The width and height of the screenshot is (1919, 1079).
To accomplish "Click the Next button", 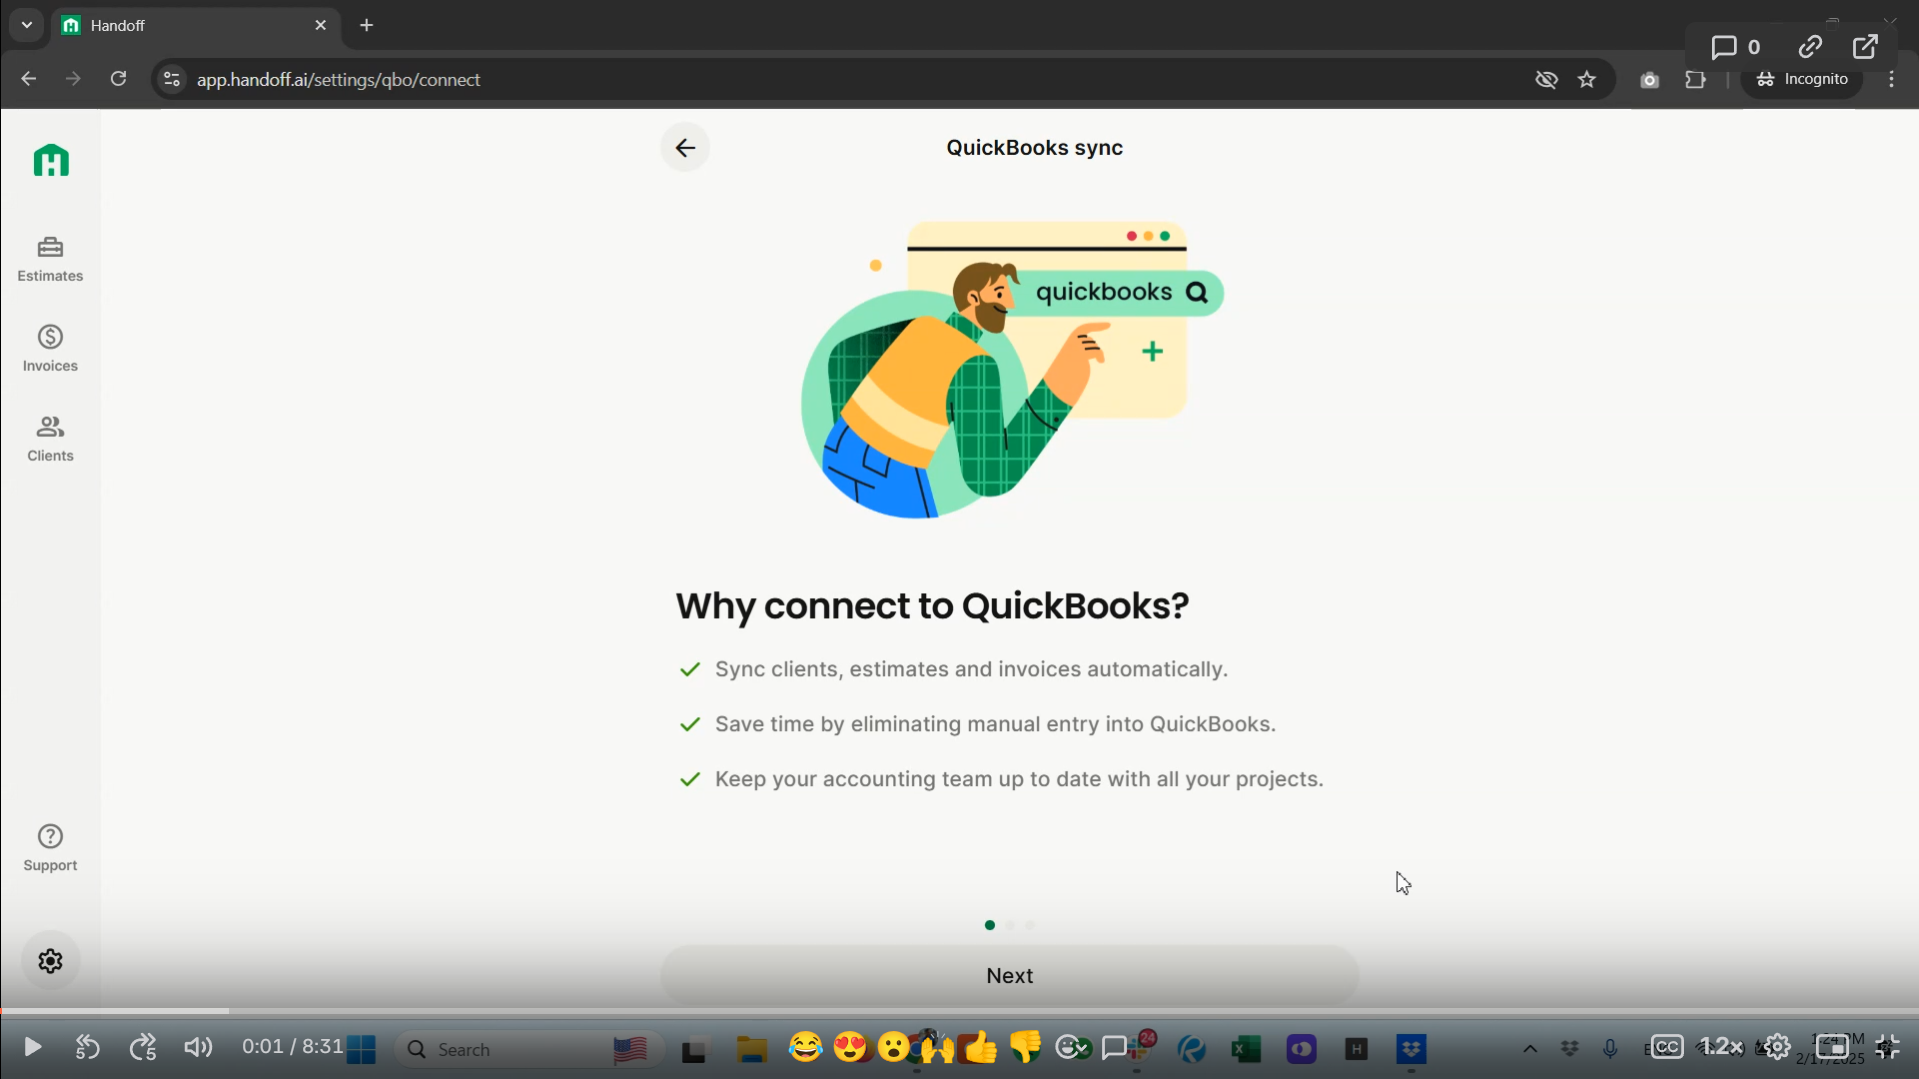I will [x=1009, y=976].
